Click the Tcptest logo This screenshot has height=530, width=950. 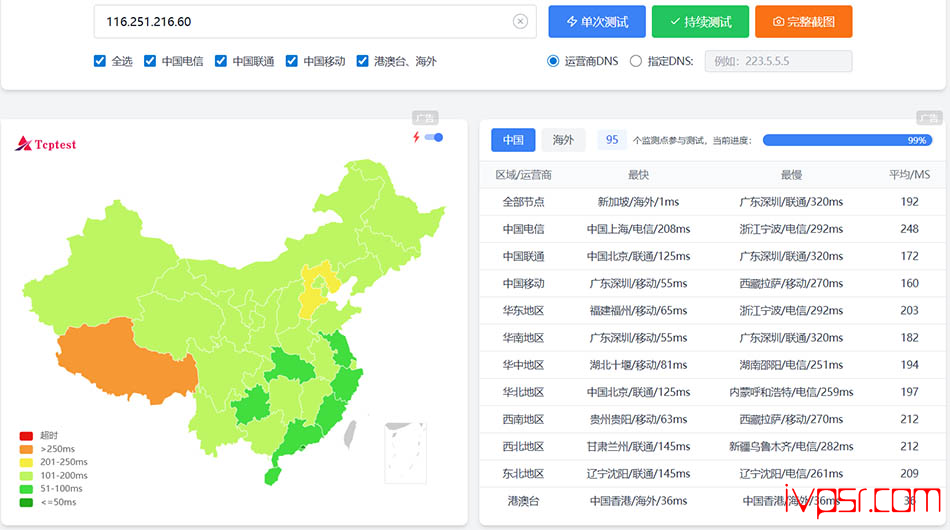46,144
